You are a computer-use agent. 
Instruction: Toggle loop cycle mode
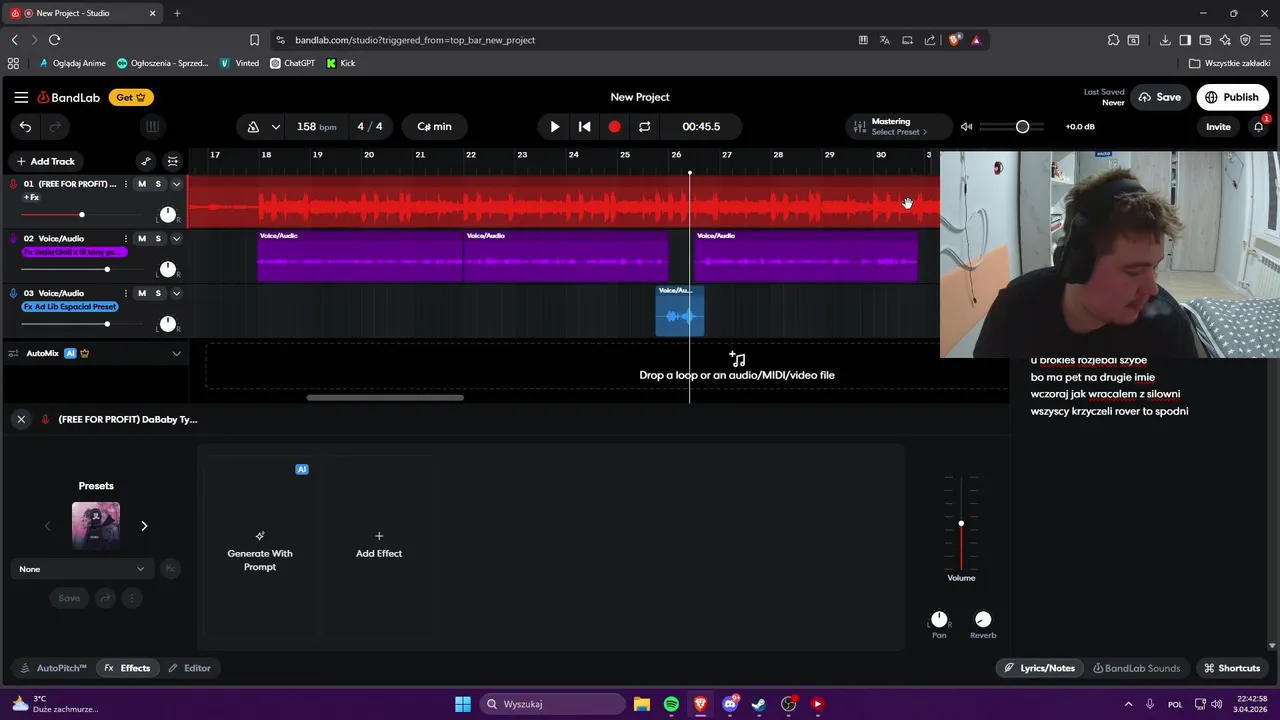tap(644, 127)
